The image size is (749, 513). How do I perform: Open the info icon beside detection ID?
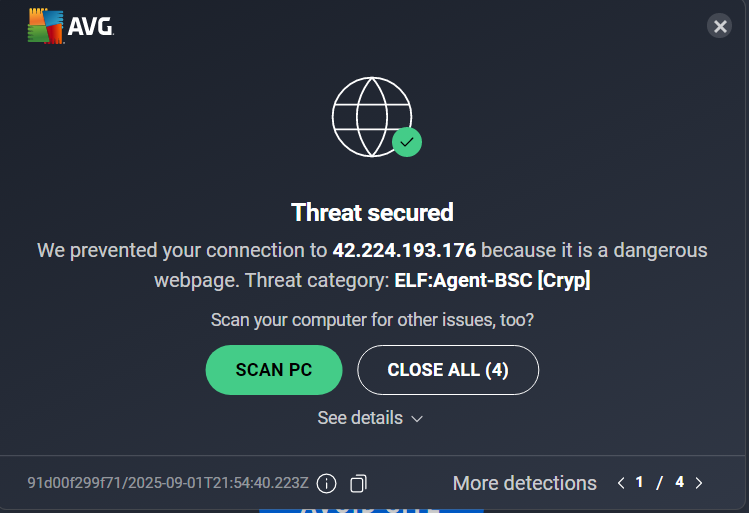pyautogui.click(x=327, y=483)
